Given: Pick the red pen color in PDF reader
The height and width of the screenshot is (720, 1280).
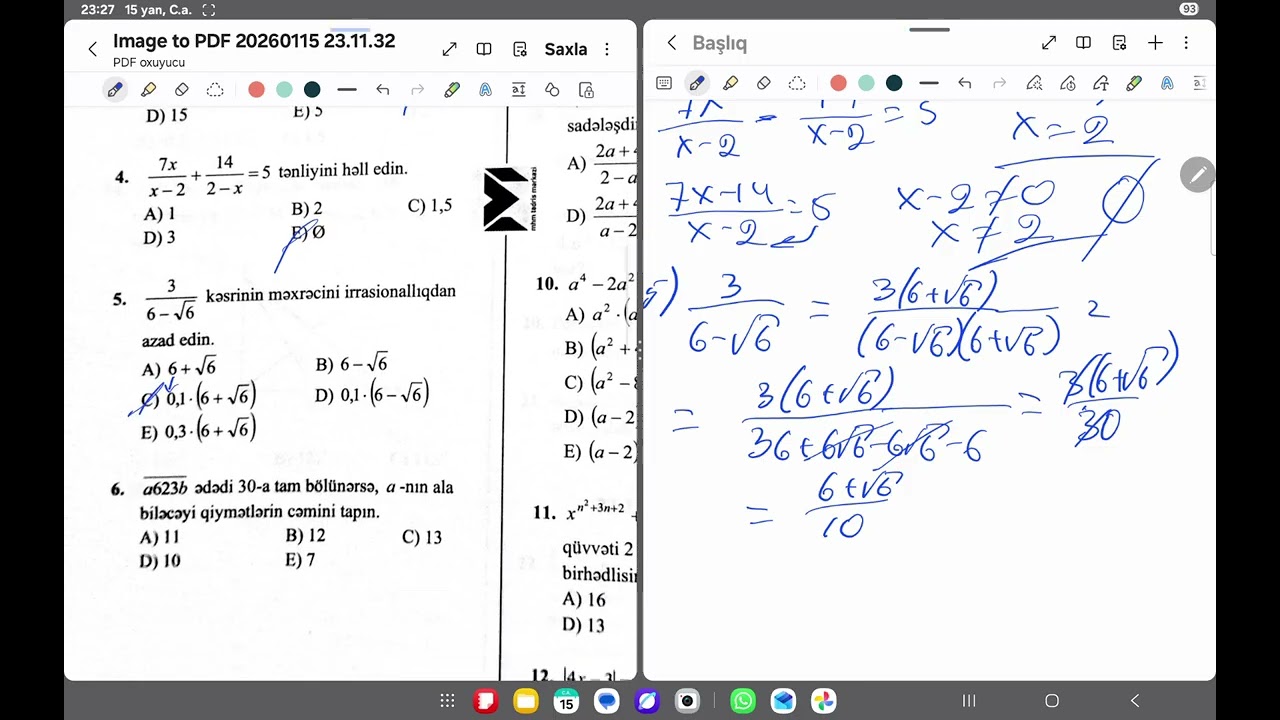Looking at the screenshot, I should [256, 90].
